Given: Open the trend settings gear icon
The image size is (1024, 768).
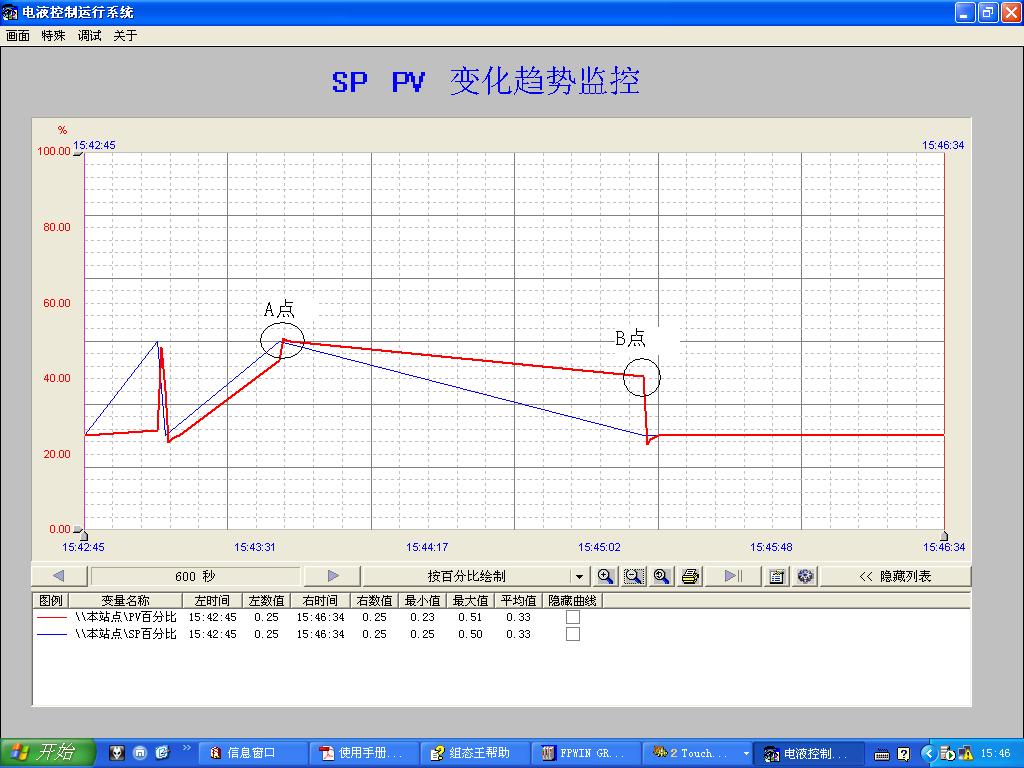Looking at the screenshot, I should [x=805, y=576].
